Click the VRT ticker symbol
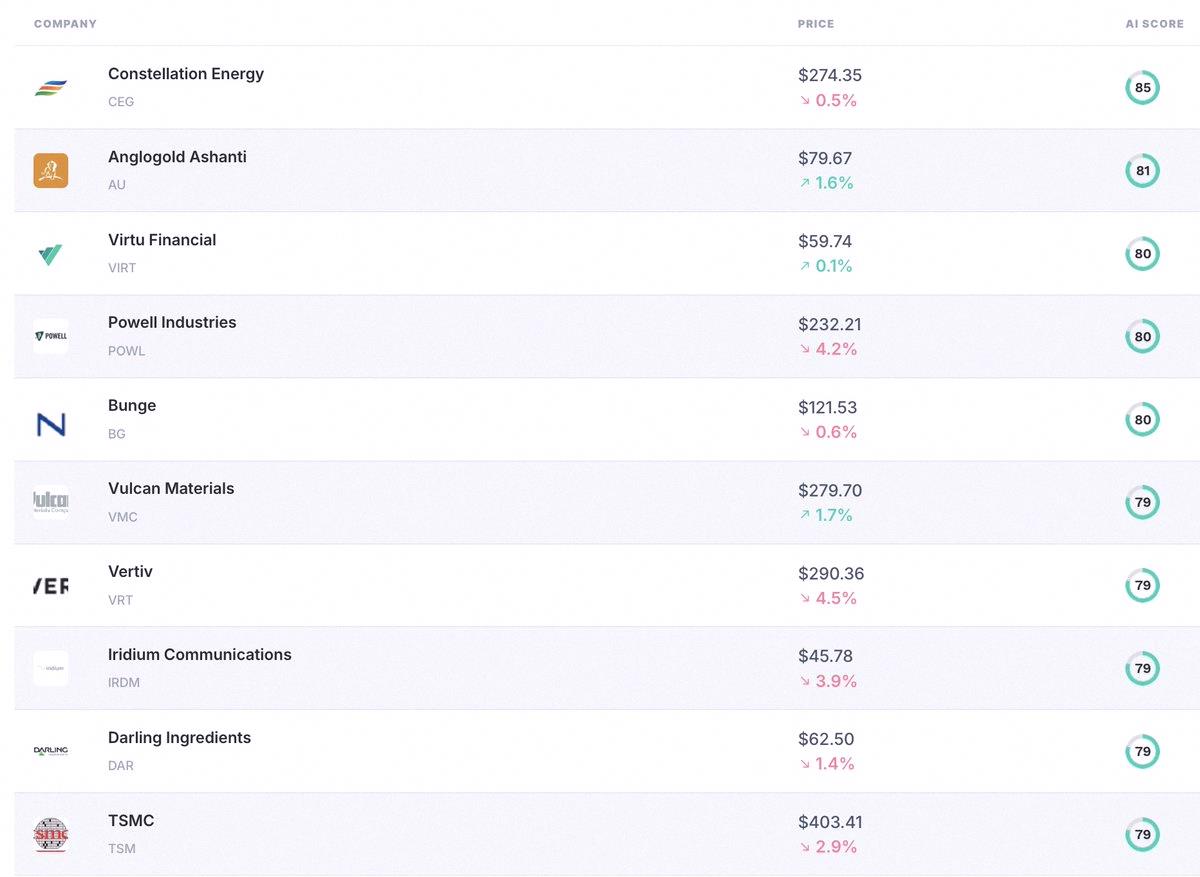Viewport: 1200px width, 877px height. (x=120, y=600)
